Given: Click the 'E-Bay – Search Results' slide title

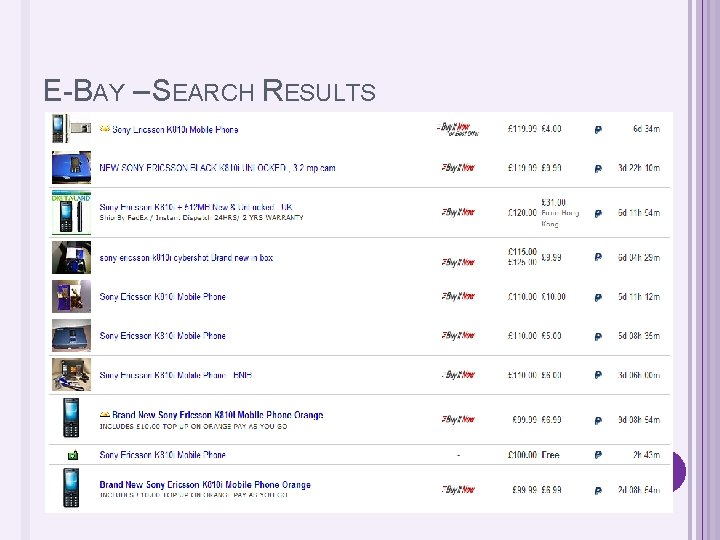Looking at the screenshot, I should [209, 90].
